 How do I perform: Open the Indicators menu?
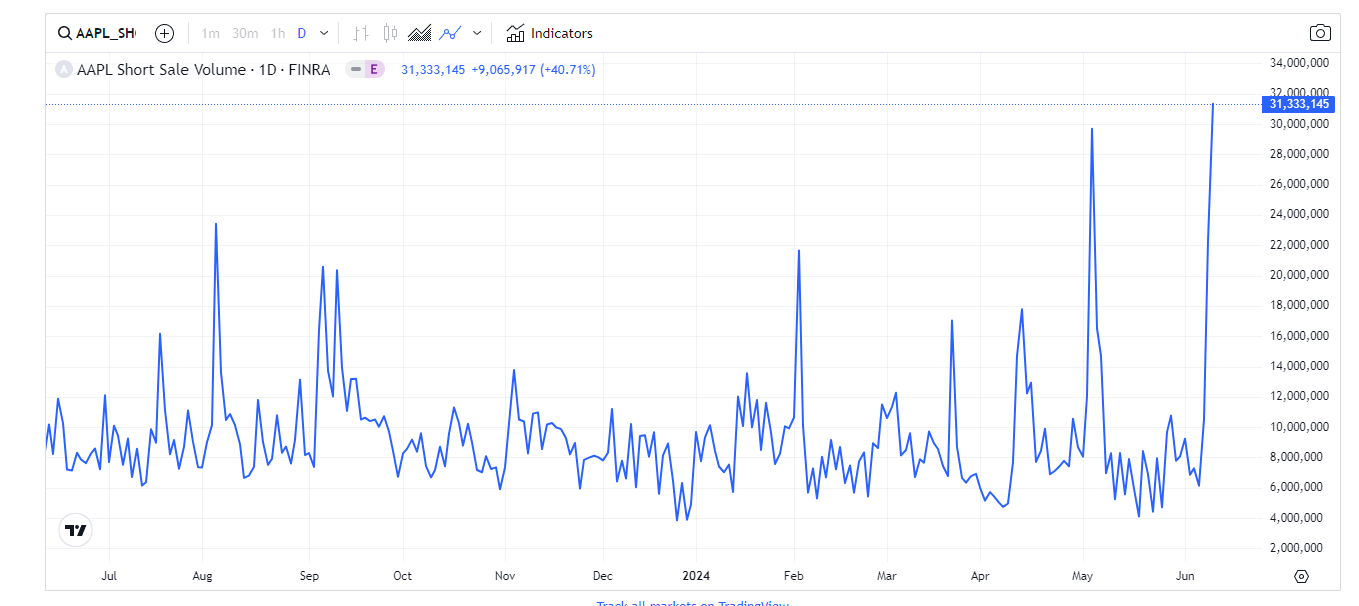click(550, 33)
